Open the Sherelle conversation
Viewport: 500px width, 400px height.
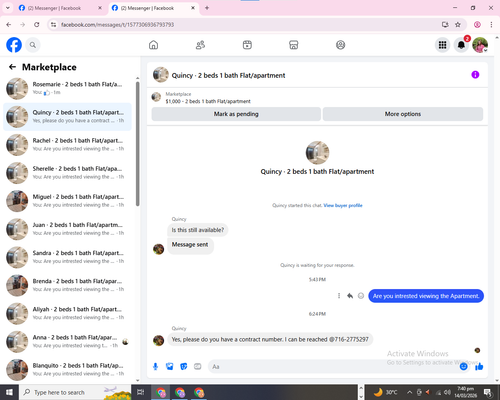(67, 173)
